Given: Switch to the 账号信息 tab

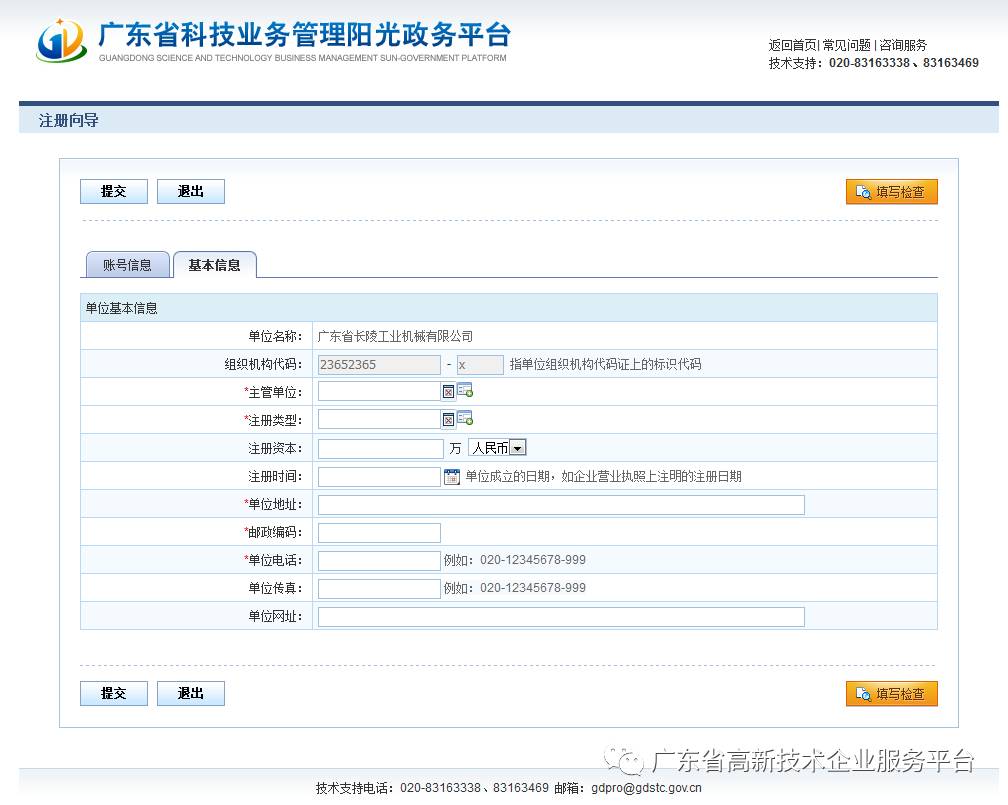Looking at the screenshot, I should (x=127, y=265).
